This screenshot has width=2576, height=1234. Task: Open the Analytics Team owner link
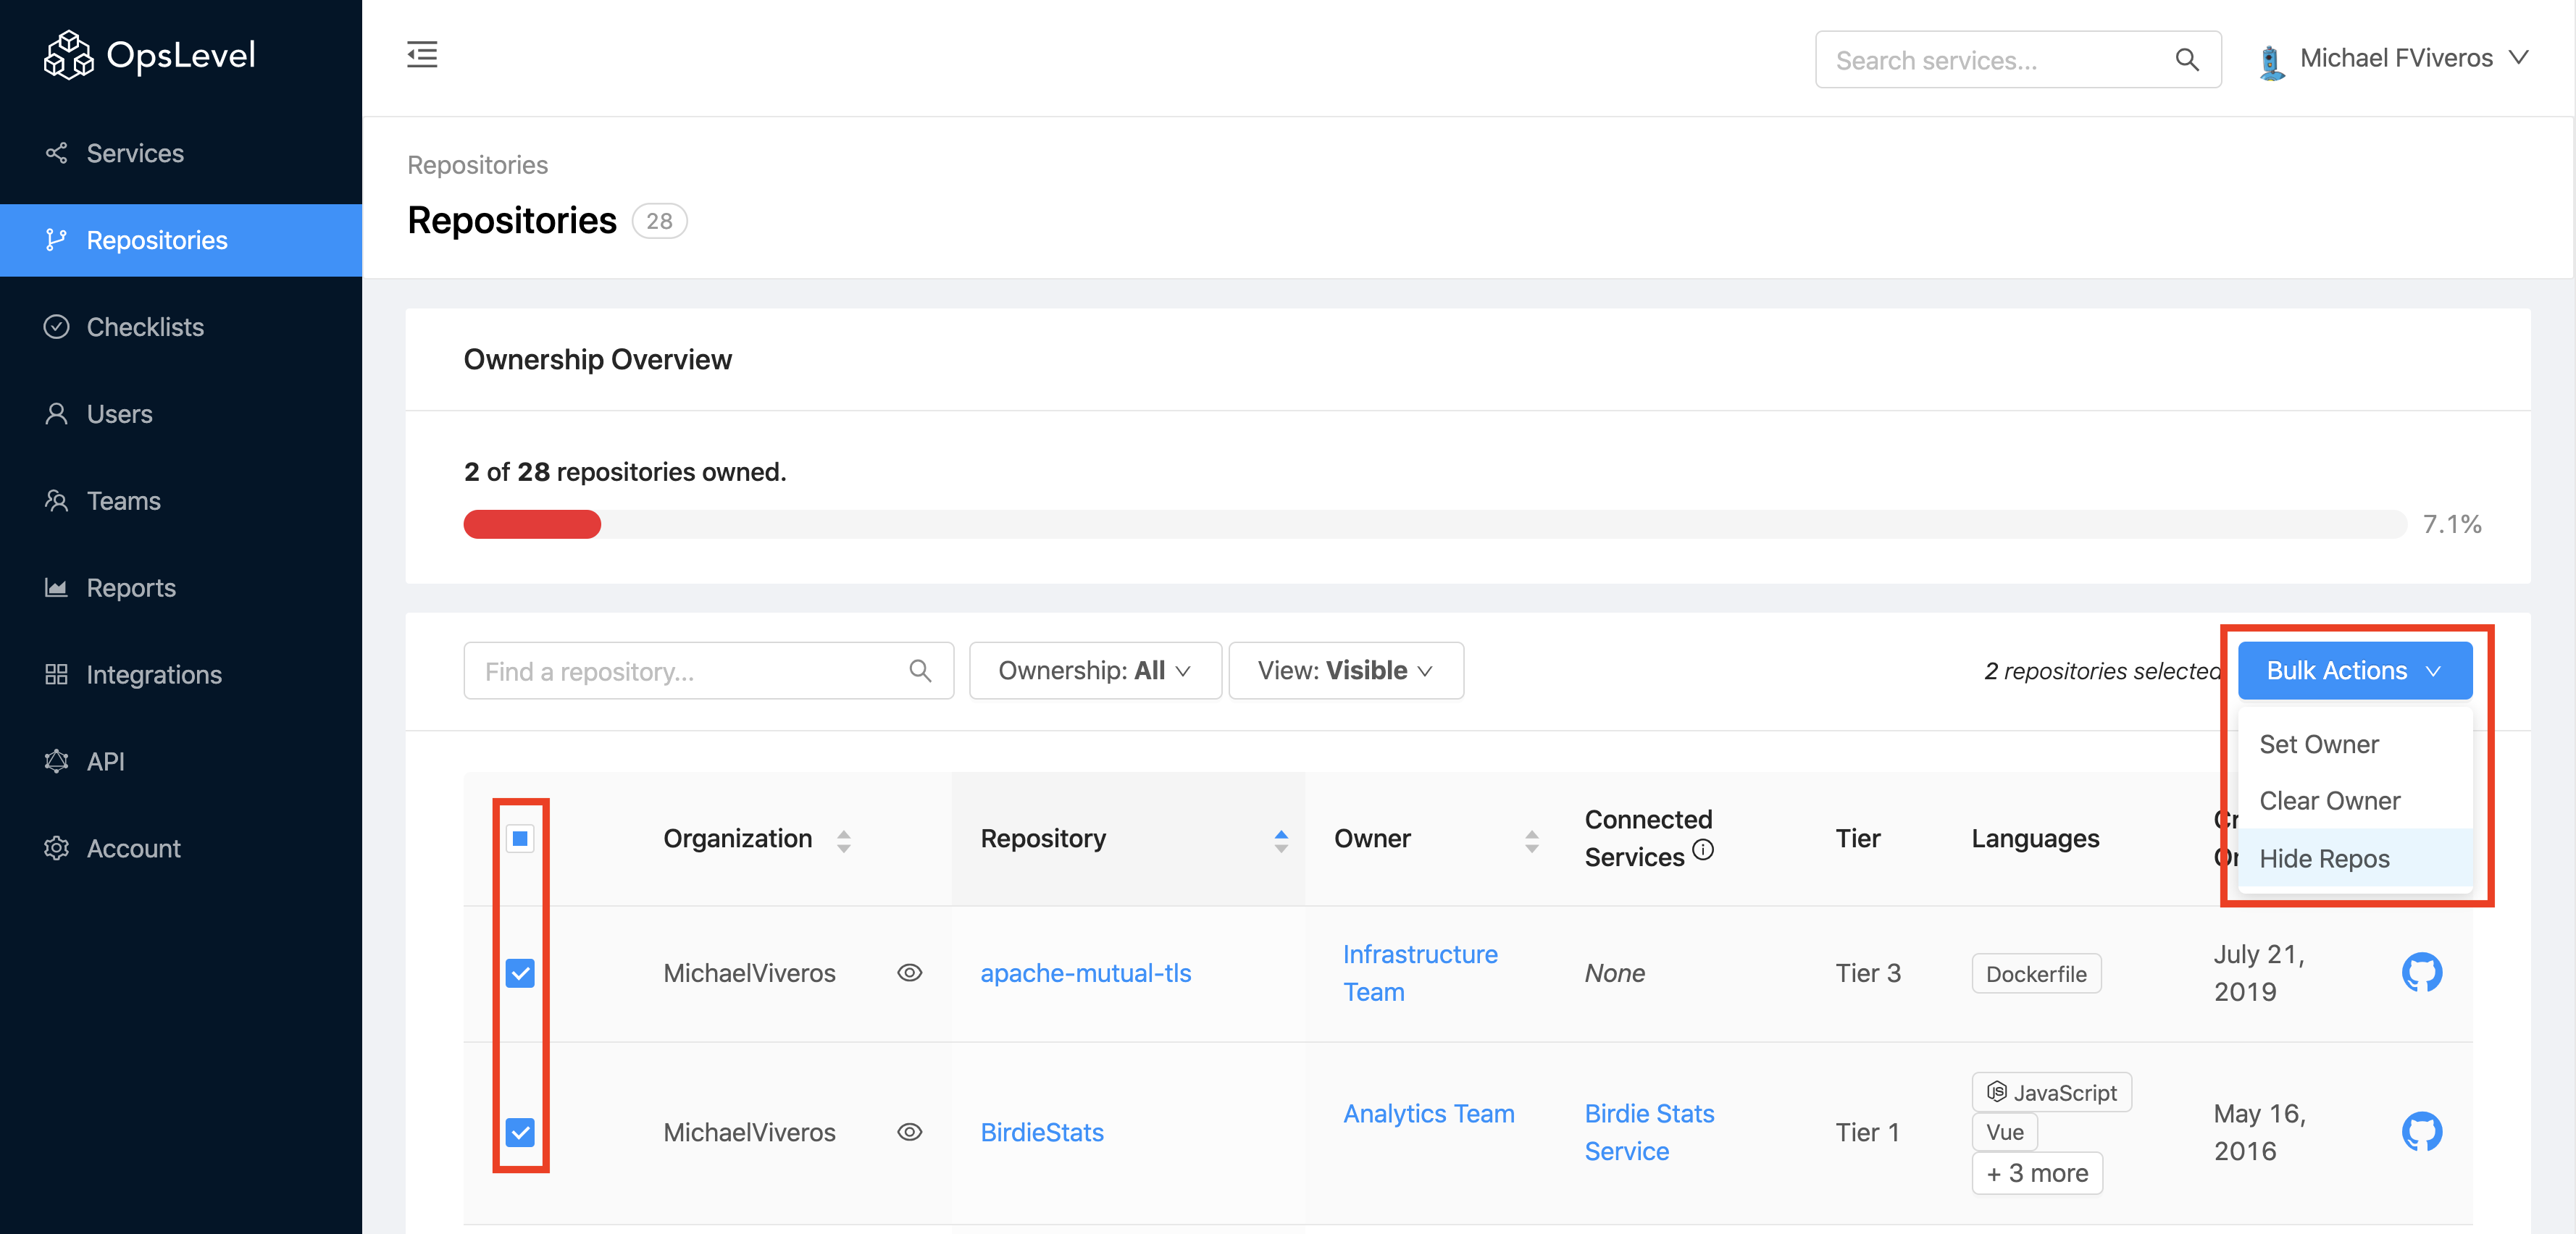[x=1428, y=1114]
